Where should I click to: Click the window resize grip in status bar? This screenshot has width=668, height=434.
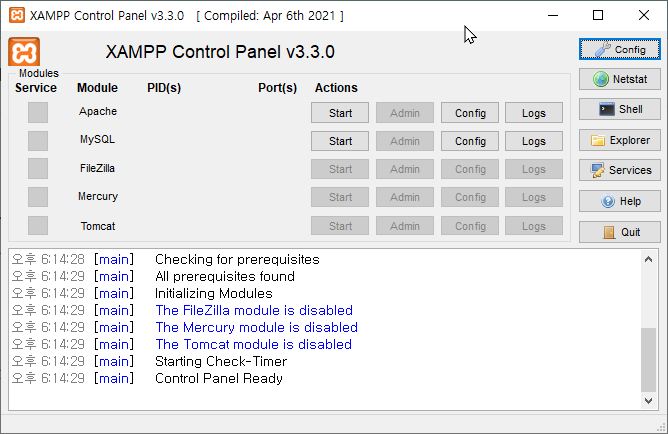[x=662, y=427]
